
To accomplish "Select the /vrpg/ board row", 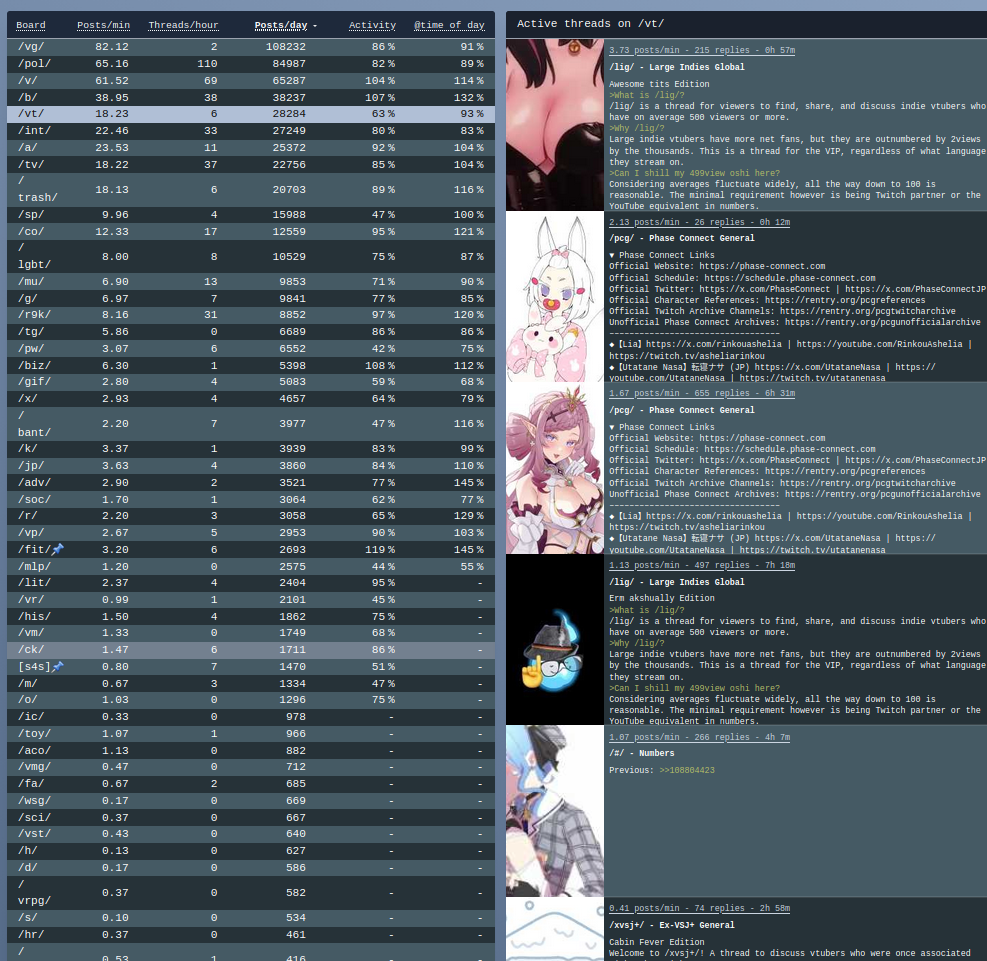I will pos(251,892).
